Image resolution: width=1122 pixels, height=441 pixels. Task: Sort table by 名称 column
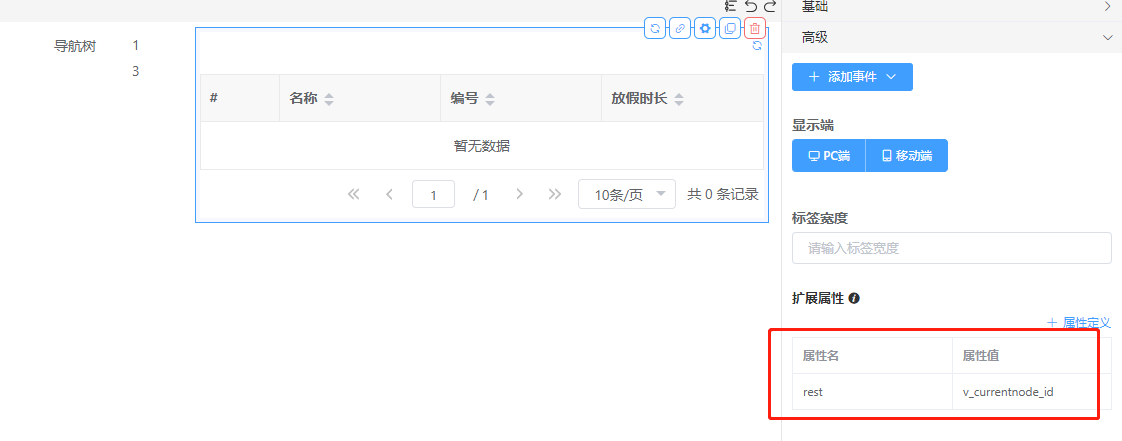click(x=329, y=99)
